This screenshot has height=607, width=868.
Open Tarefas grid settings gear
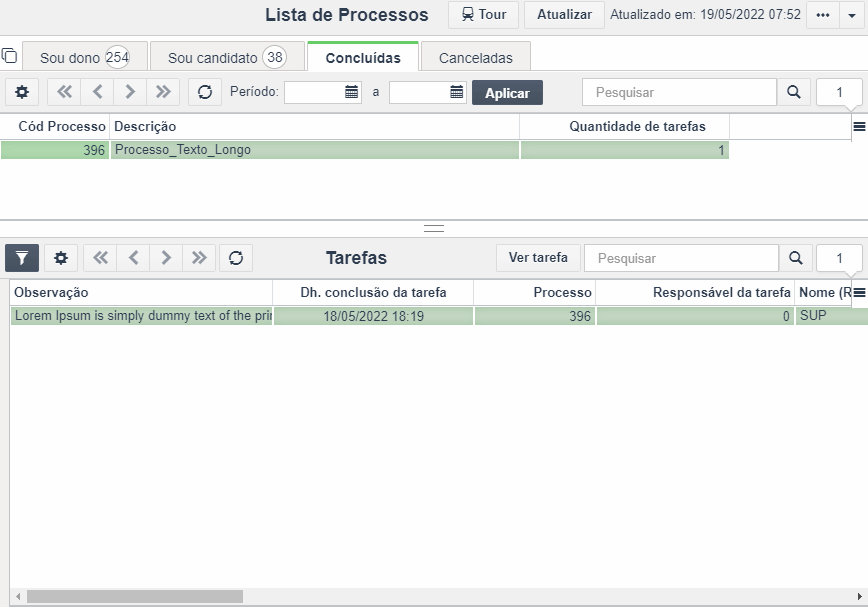61,258
